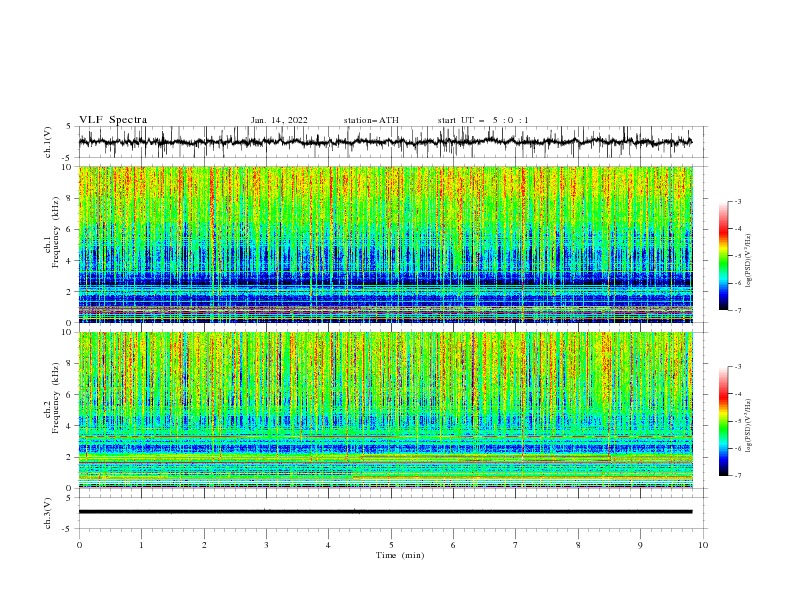This screenshot has width=792, height=612.
Task: Click the ch.2 spectrogram plot
Action: click(385, 410)
